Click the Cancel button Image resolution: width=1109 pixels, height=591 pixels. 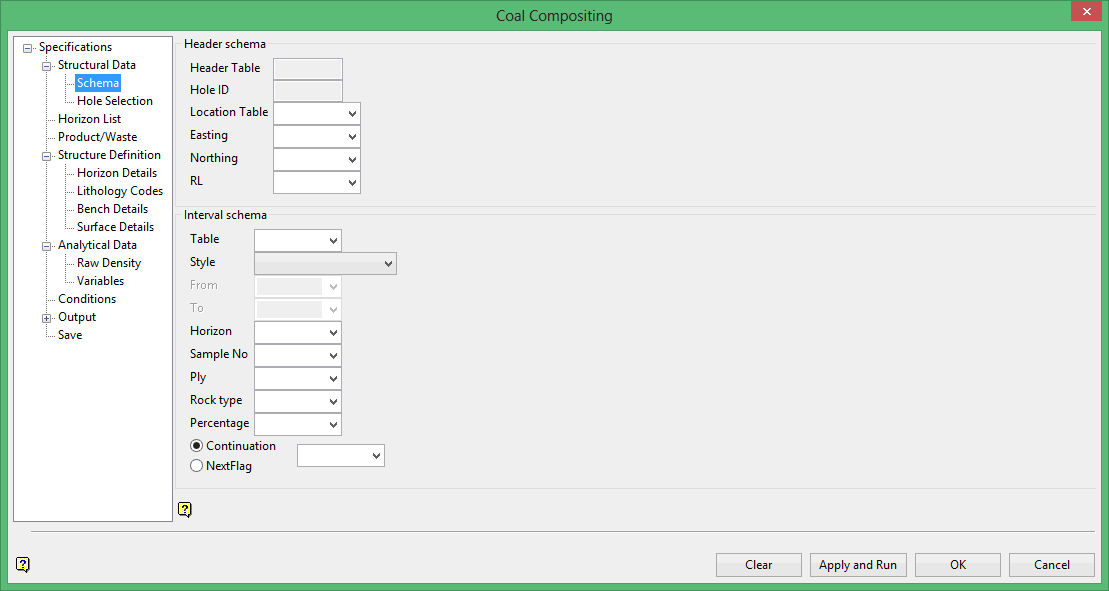(x=1051, y=565)
